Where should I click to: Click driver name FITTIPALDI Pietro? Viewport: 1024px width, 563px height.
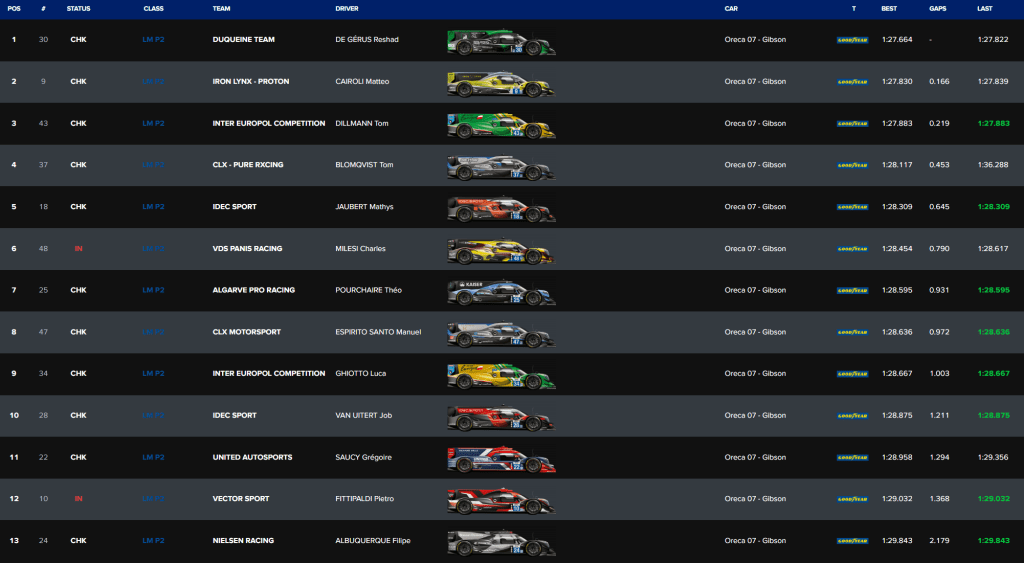coord(364,499)
